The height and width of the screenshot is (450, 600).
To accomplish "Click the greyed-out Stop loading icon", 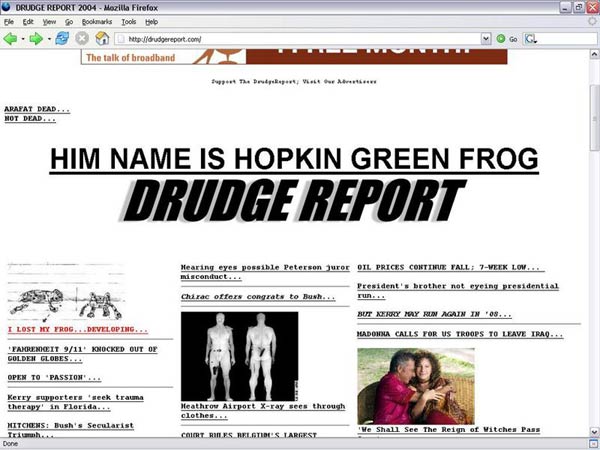I will coord(82,38).
